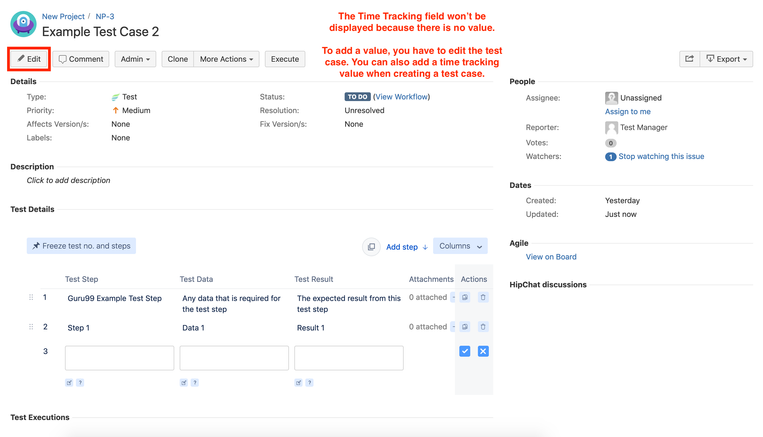Image resolution: width=763 pixels, height=437 pixels.
Task: Click the Description section header
Action: pyautogui.click(x=32, y=166)
